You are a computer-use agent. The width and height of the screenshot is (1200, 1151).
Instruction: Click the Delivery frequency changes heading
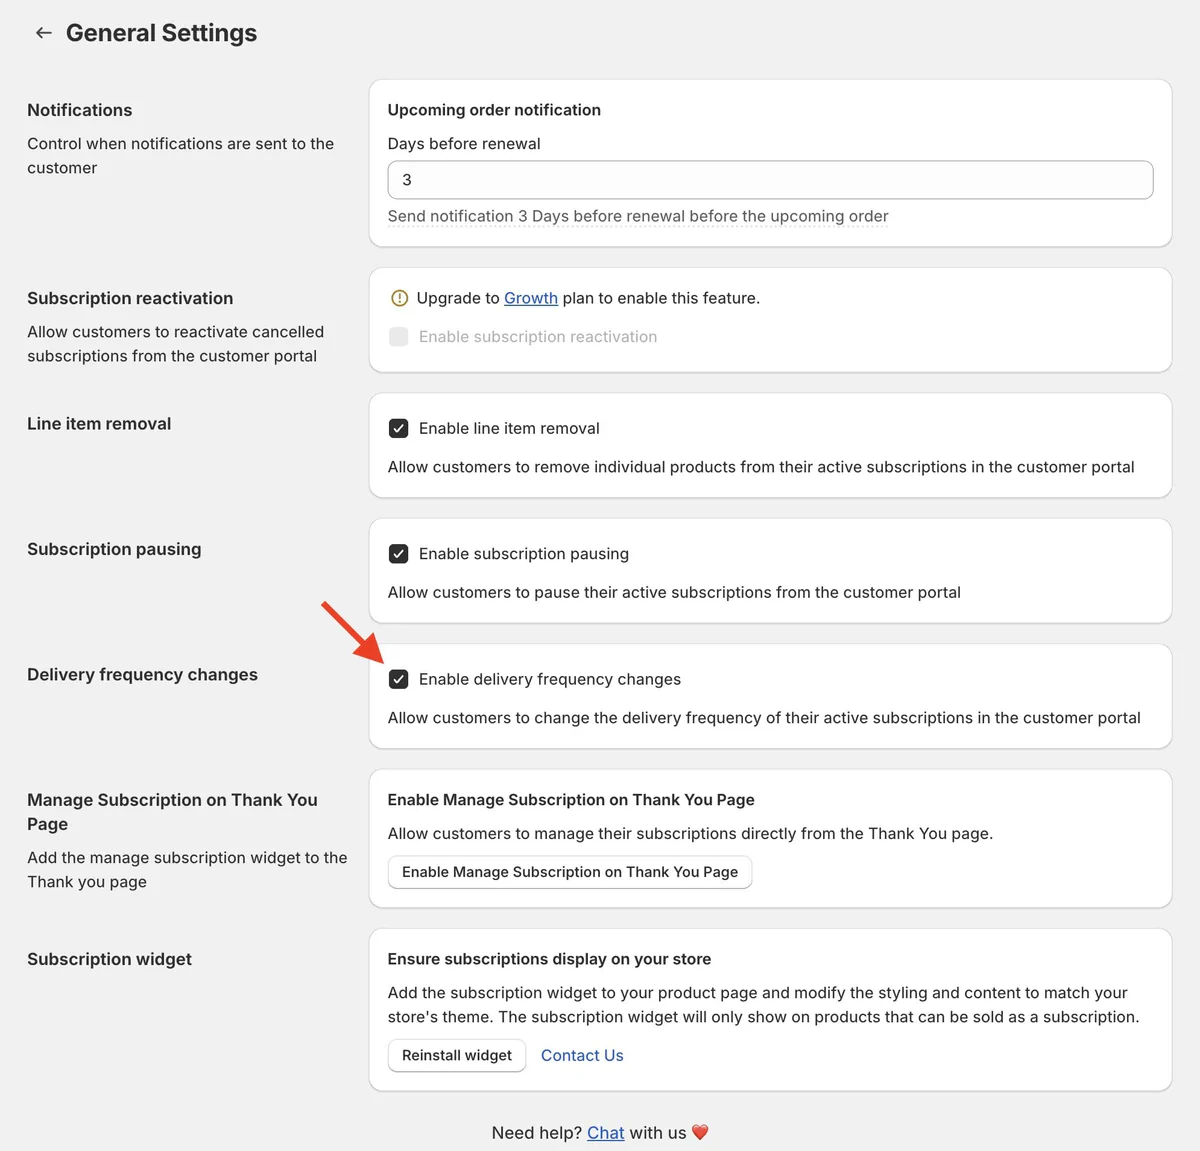142,675
